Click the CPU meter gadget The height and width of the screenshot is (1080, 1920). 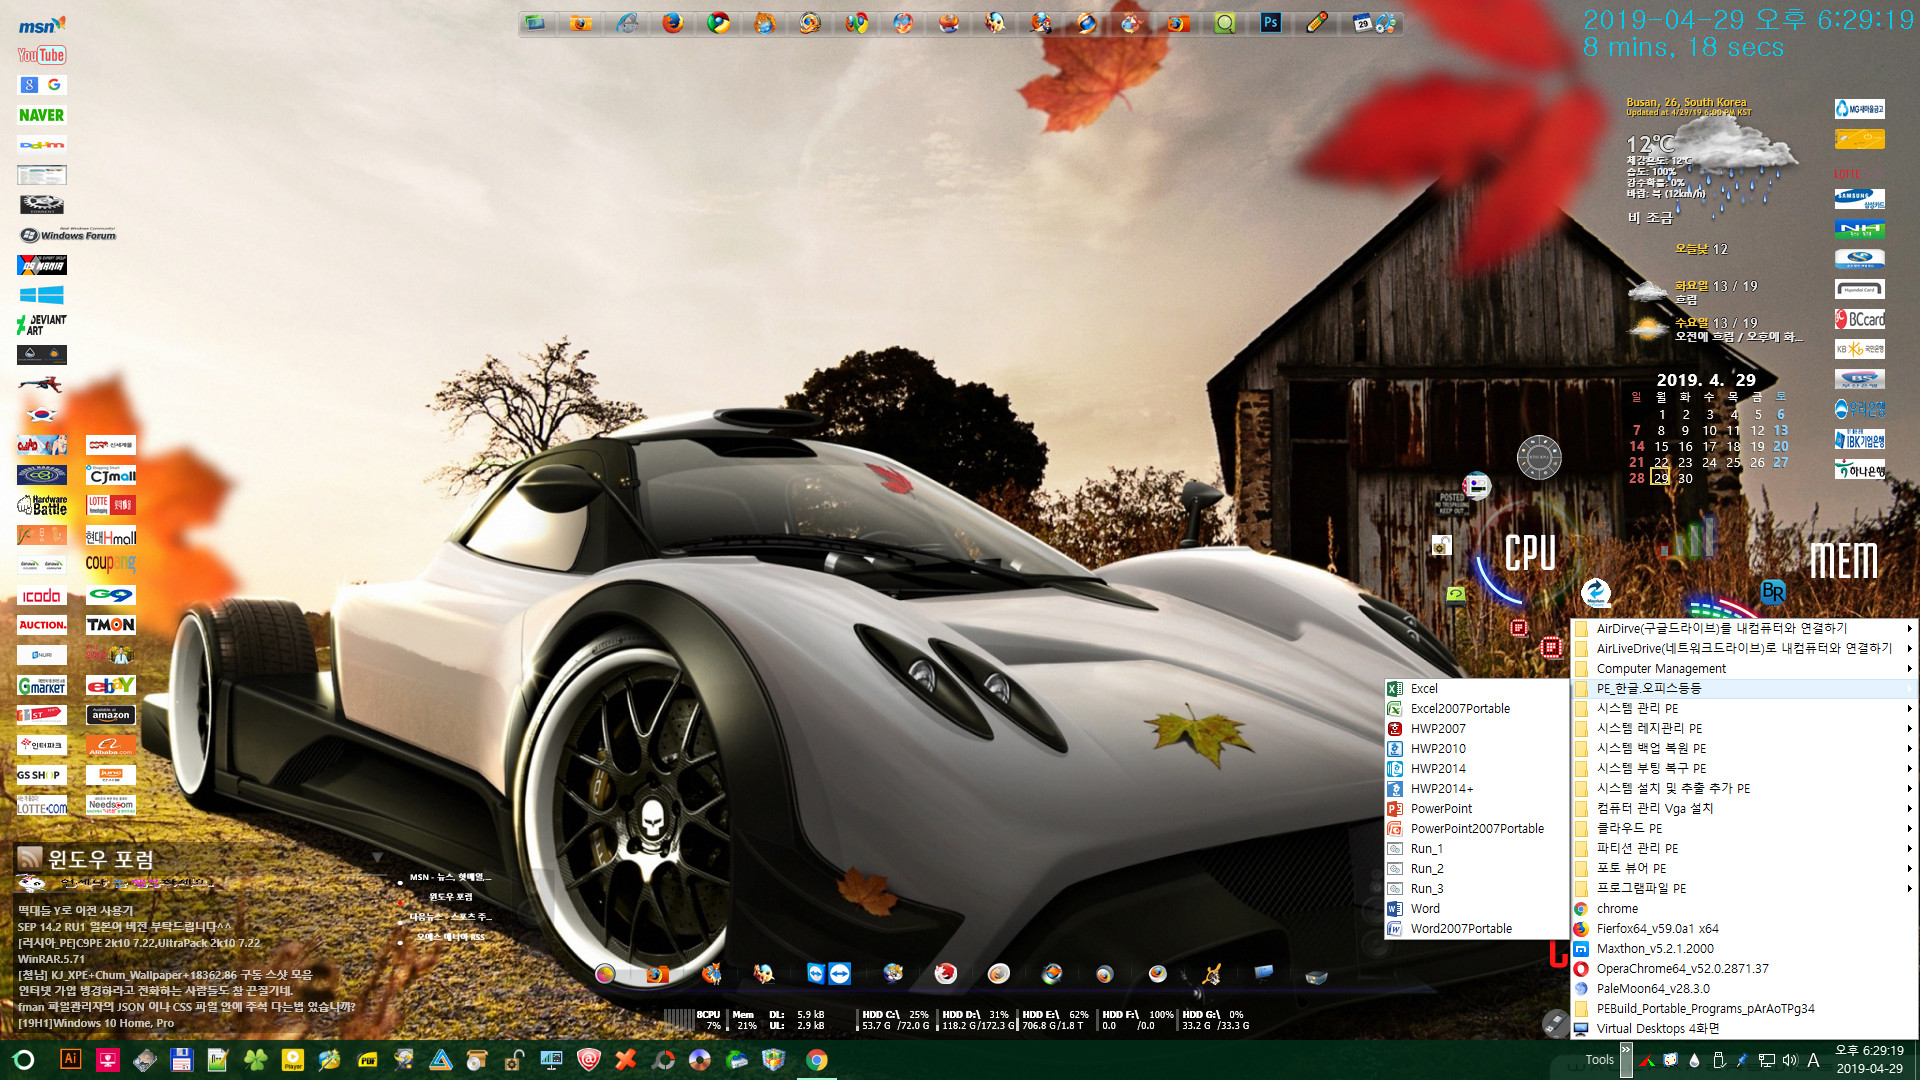click(x=1529, y=552)
